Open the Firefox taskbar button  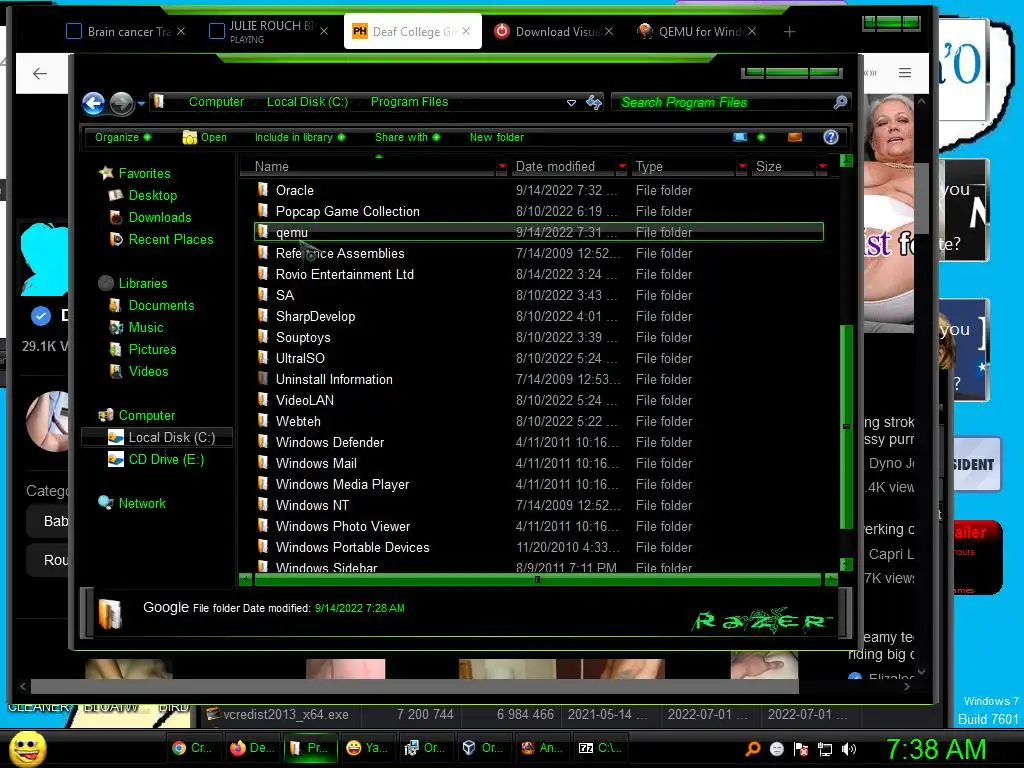coord(251,748)
